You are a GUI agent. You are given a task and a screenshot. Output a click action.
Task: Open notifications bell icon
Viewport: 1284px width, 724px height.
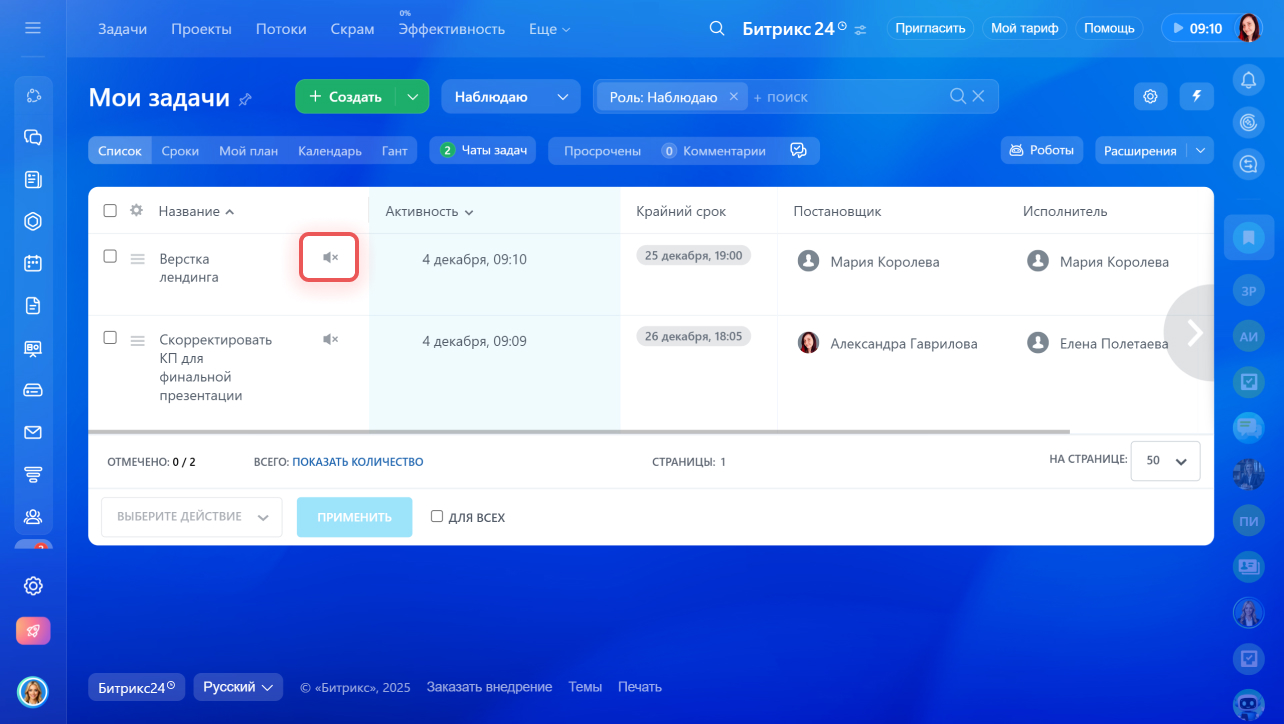click(x=1248, y=79)
